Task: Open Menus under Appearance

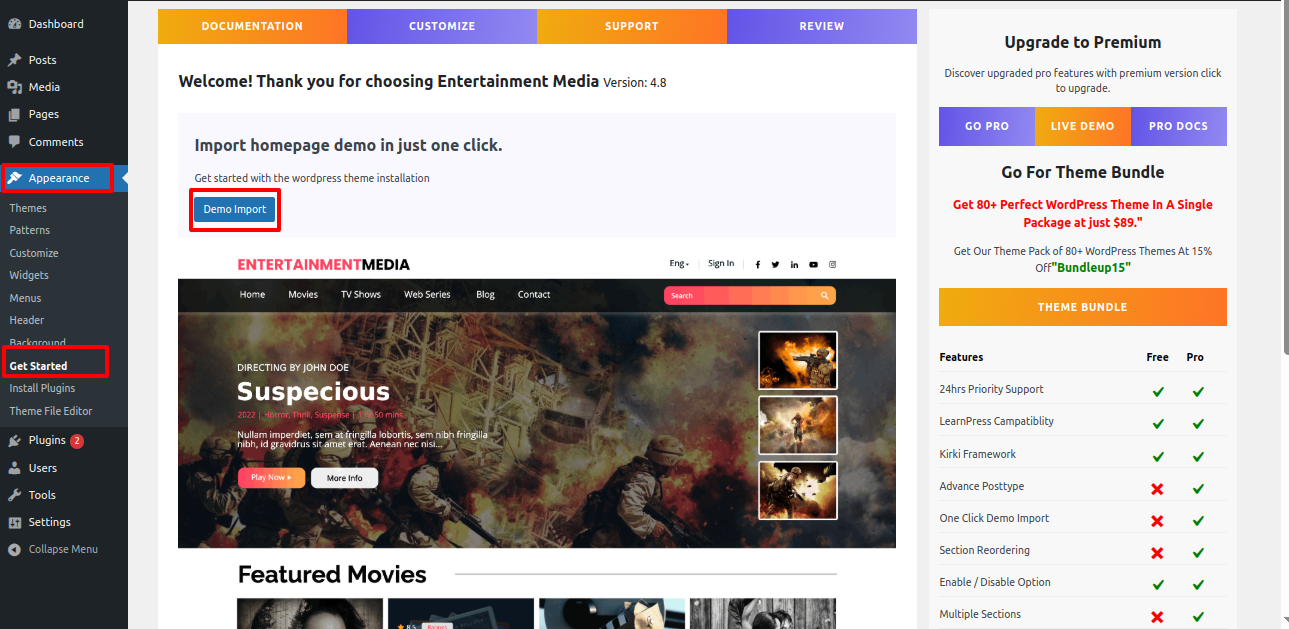Action: [x=26, y=298]
